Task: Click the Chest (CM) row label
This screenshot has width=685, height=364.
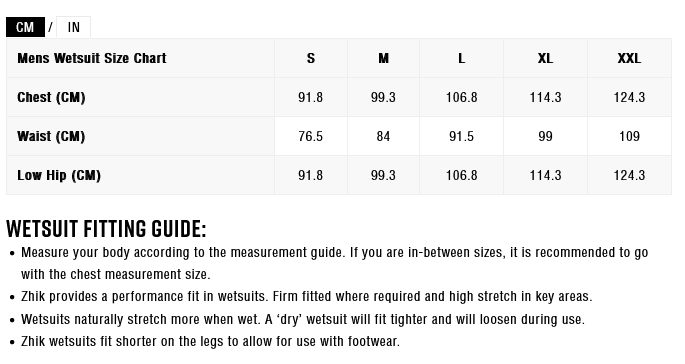Action: tap(51, 97)
